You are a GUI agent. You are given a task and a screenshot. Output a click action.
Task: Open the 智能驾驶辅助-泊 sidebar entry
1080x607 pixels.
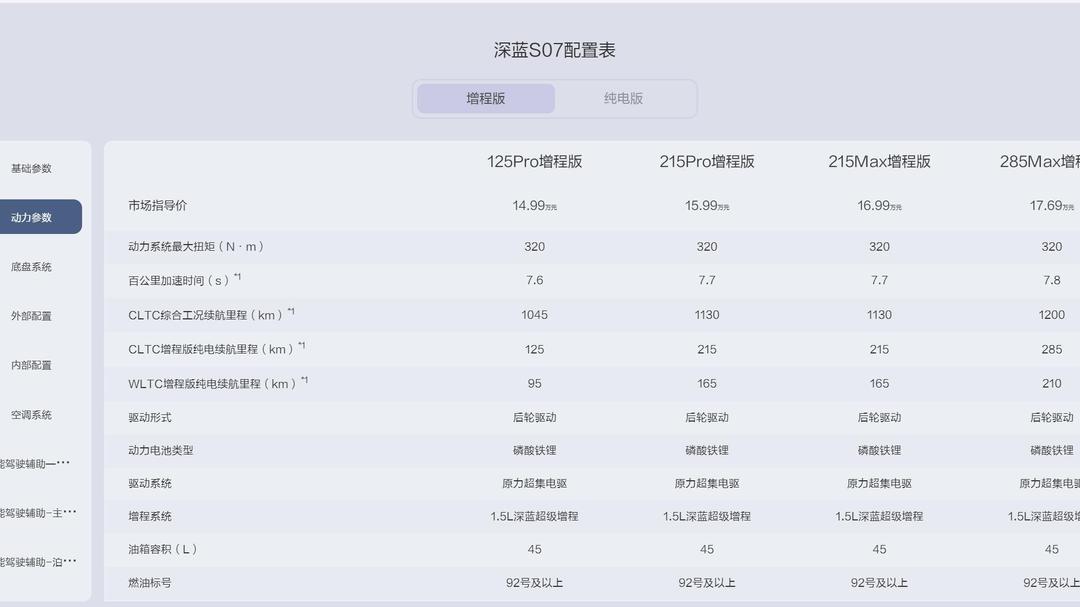[31, 563]
